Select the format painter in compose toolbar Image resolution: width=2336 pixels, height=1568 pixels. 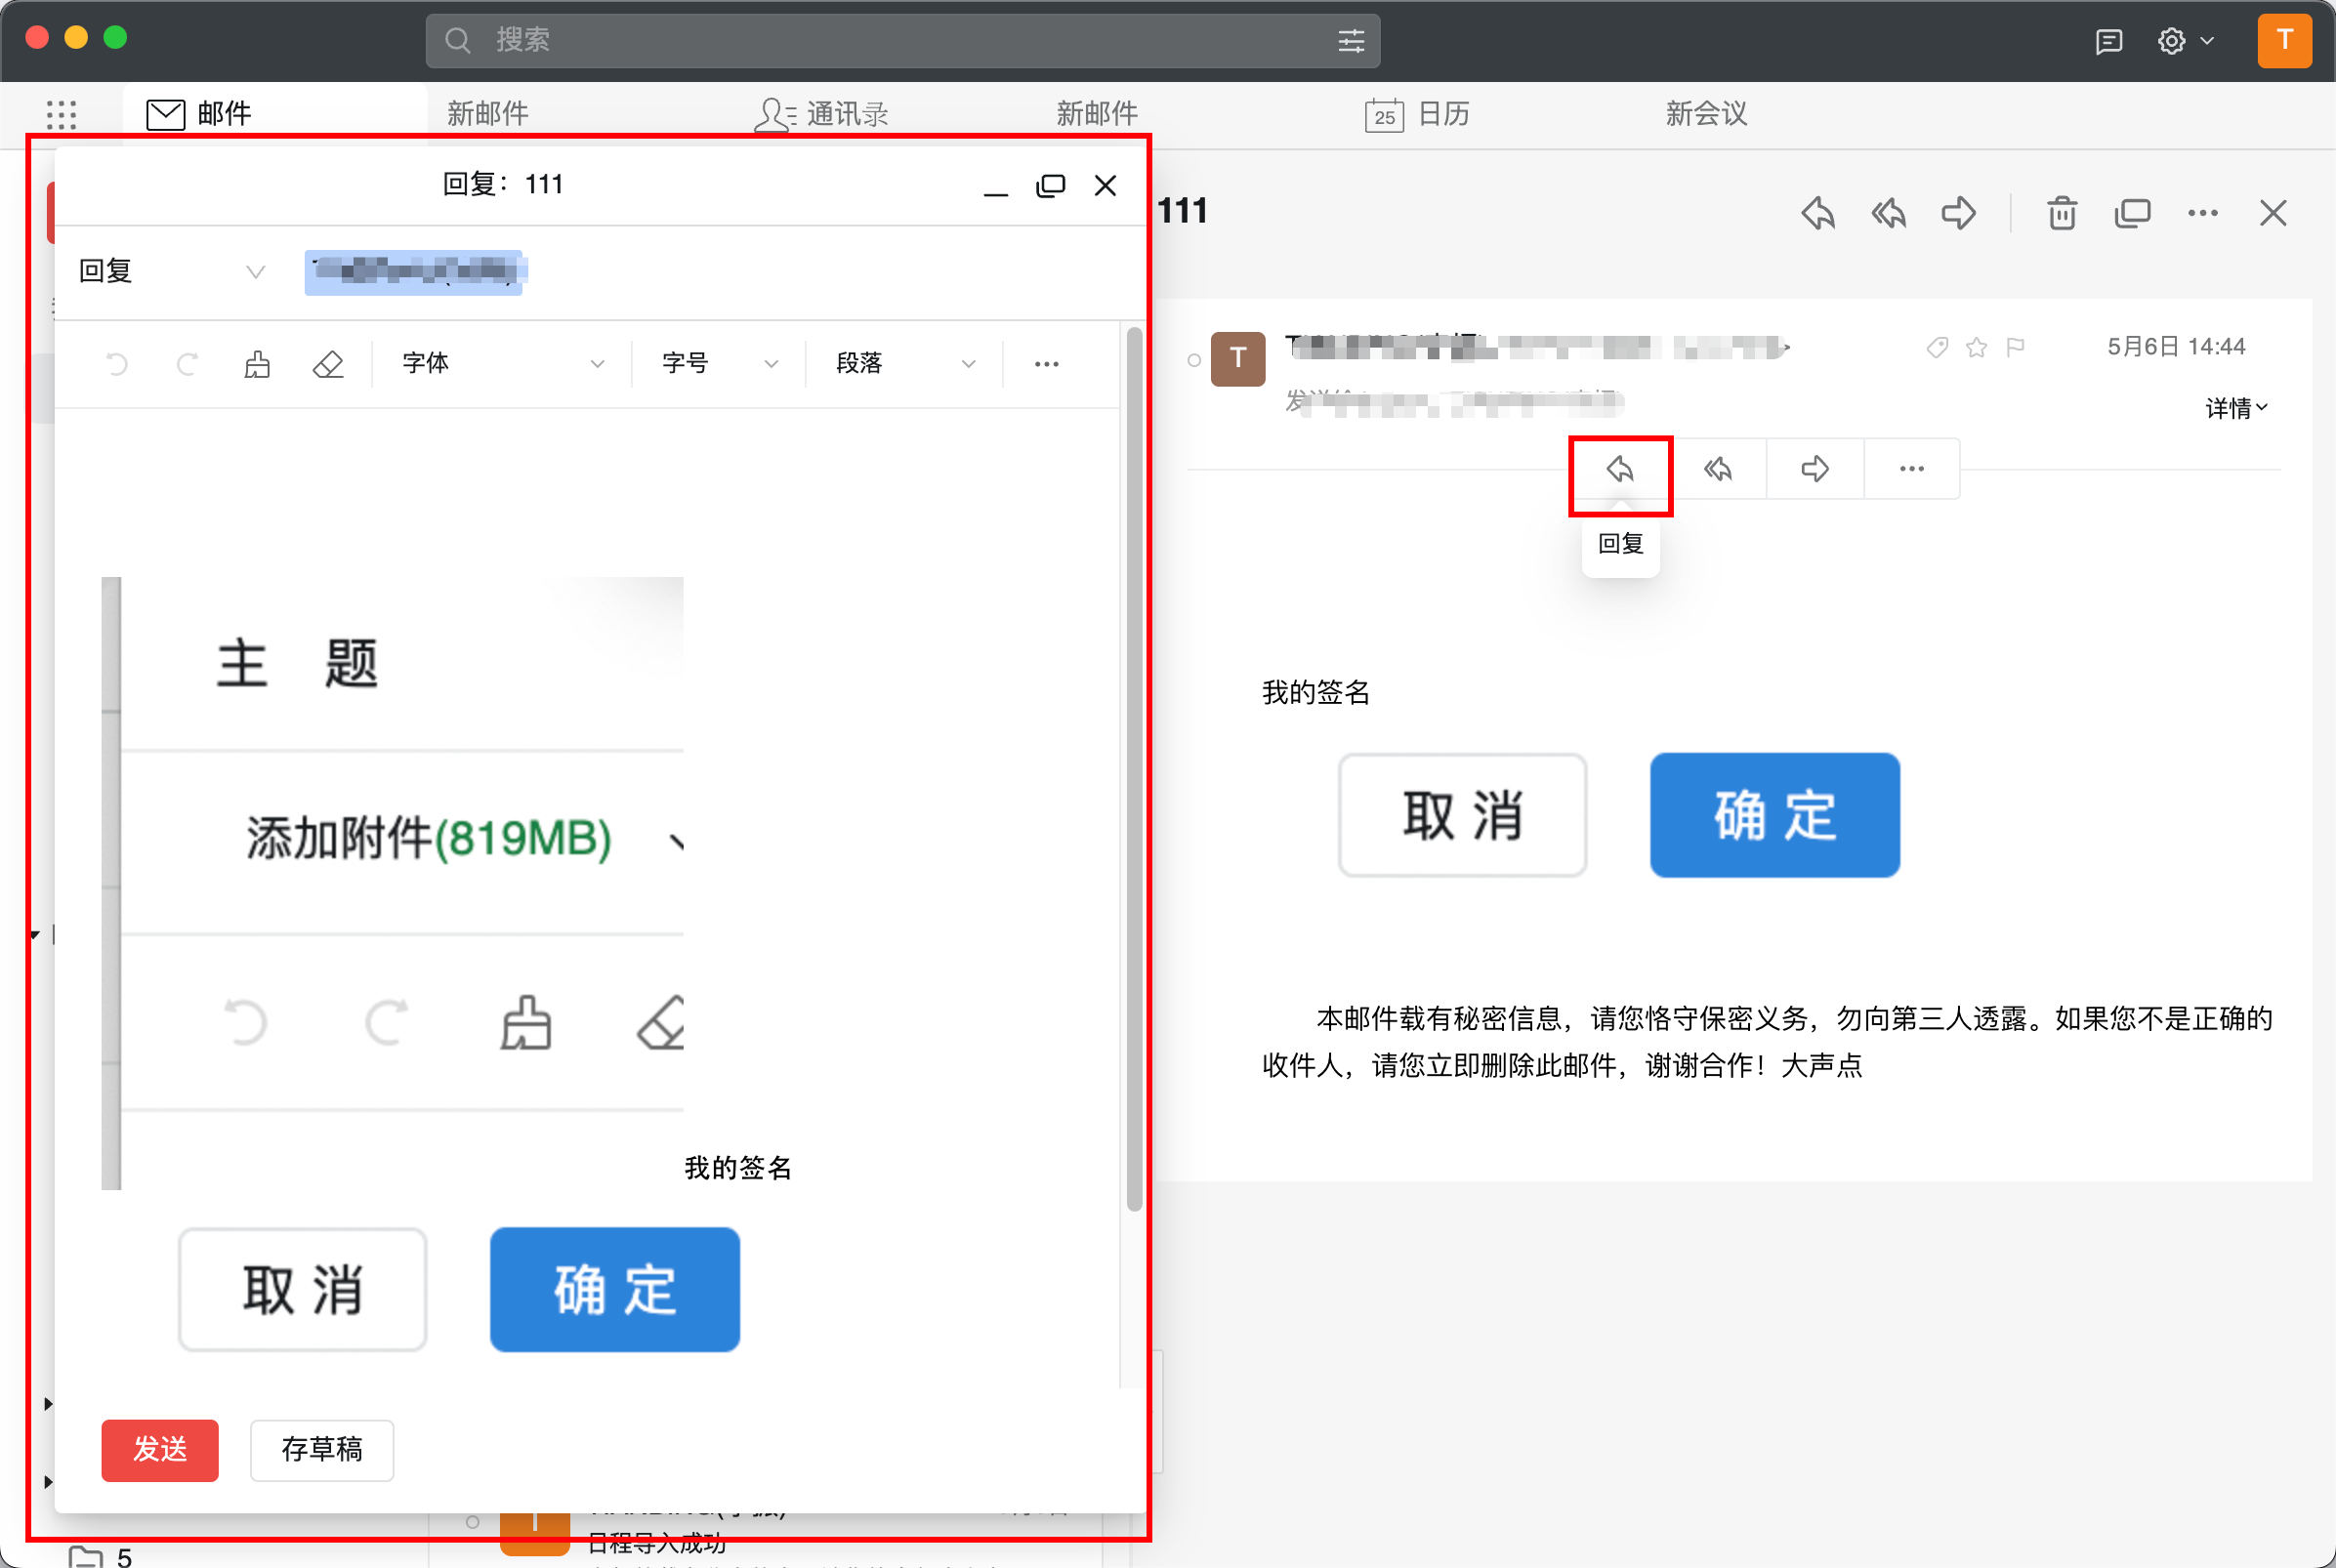coord(257,363)
